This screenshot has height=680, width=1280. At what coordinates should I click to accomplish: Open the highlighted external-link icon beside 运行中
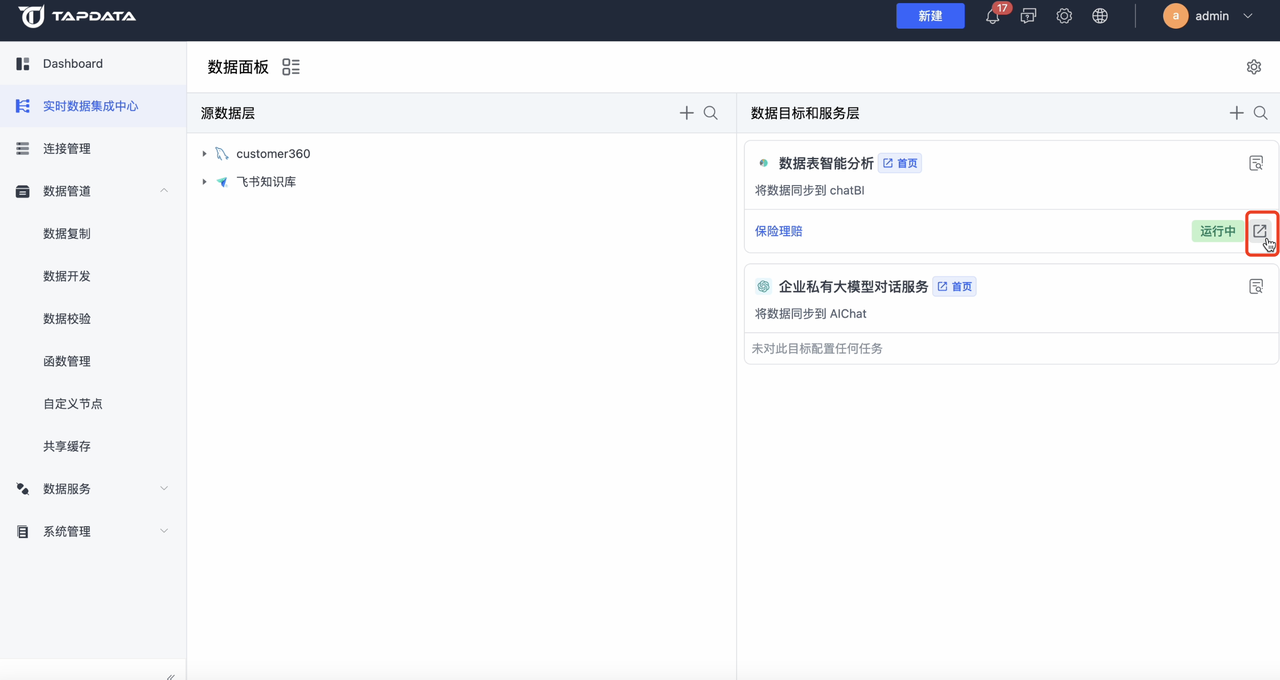[x=1256, y=233]
